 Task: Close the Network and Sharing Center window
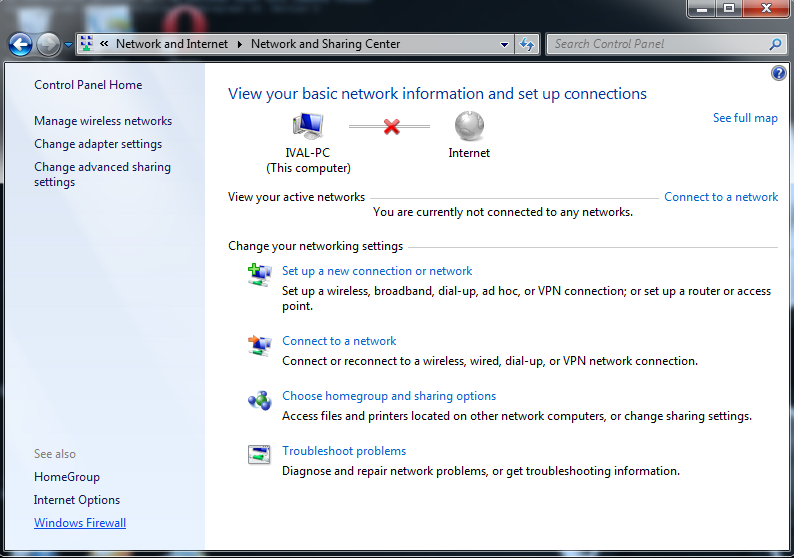tap(766, 9)
